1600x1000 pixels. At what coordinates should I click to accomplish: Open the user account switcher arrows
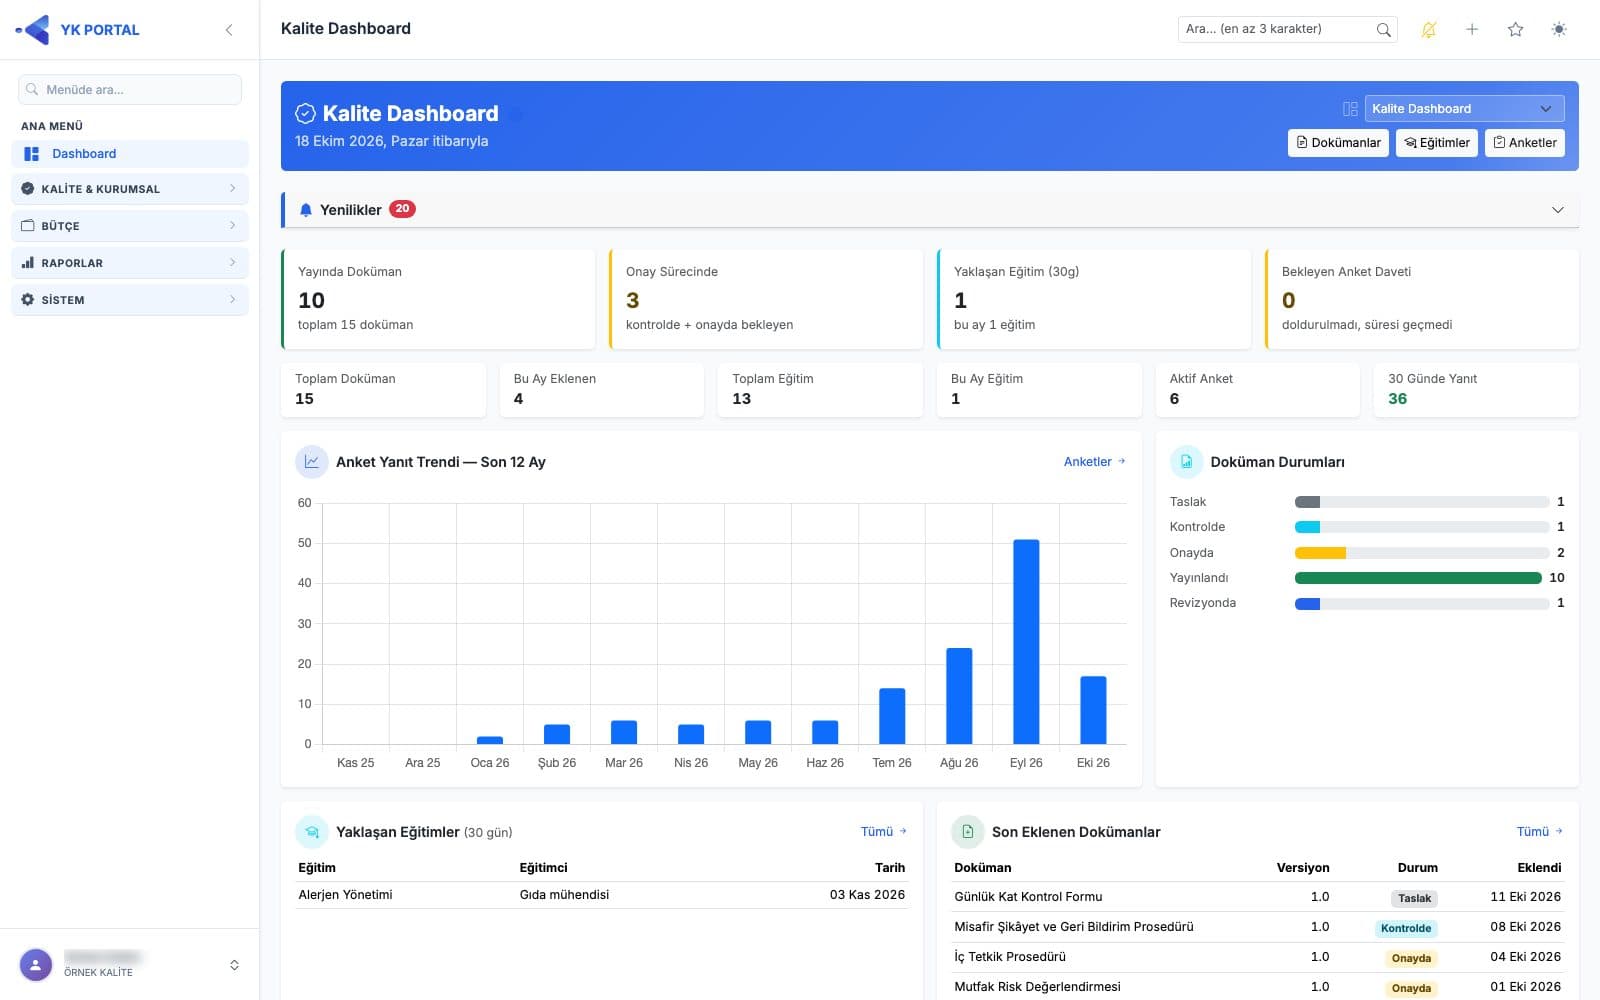tap(234, 965)
